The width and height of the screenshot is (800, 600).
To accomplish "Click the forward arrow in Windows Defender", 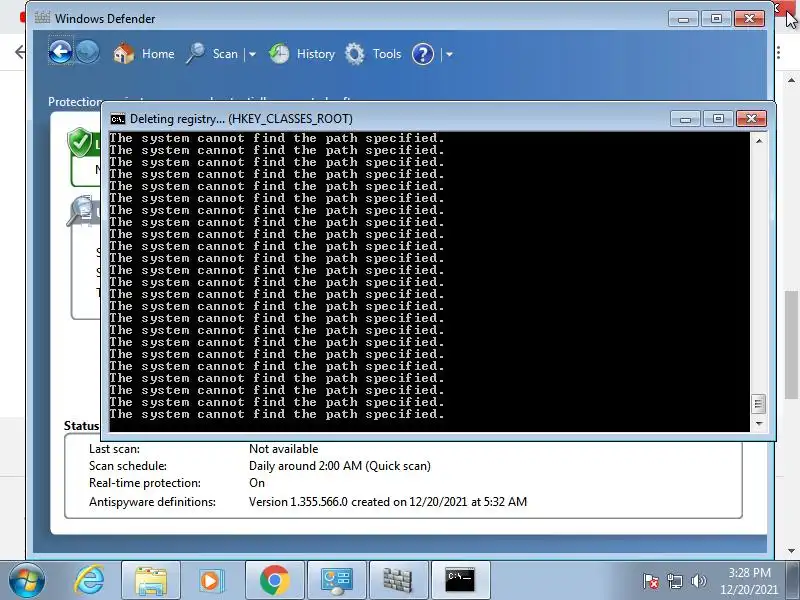I will [x=88, y=52].
